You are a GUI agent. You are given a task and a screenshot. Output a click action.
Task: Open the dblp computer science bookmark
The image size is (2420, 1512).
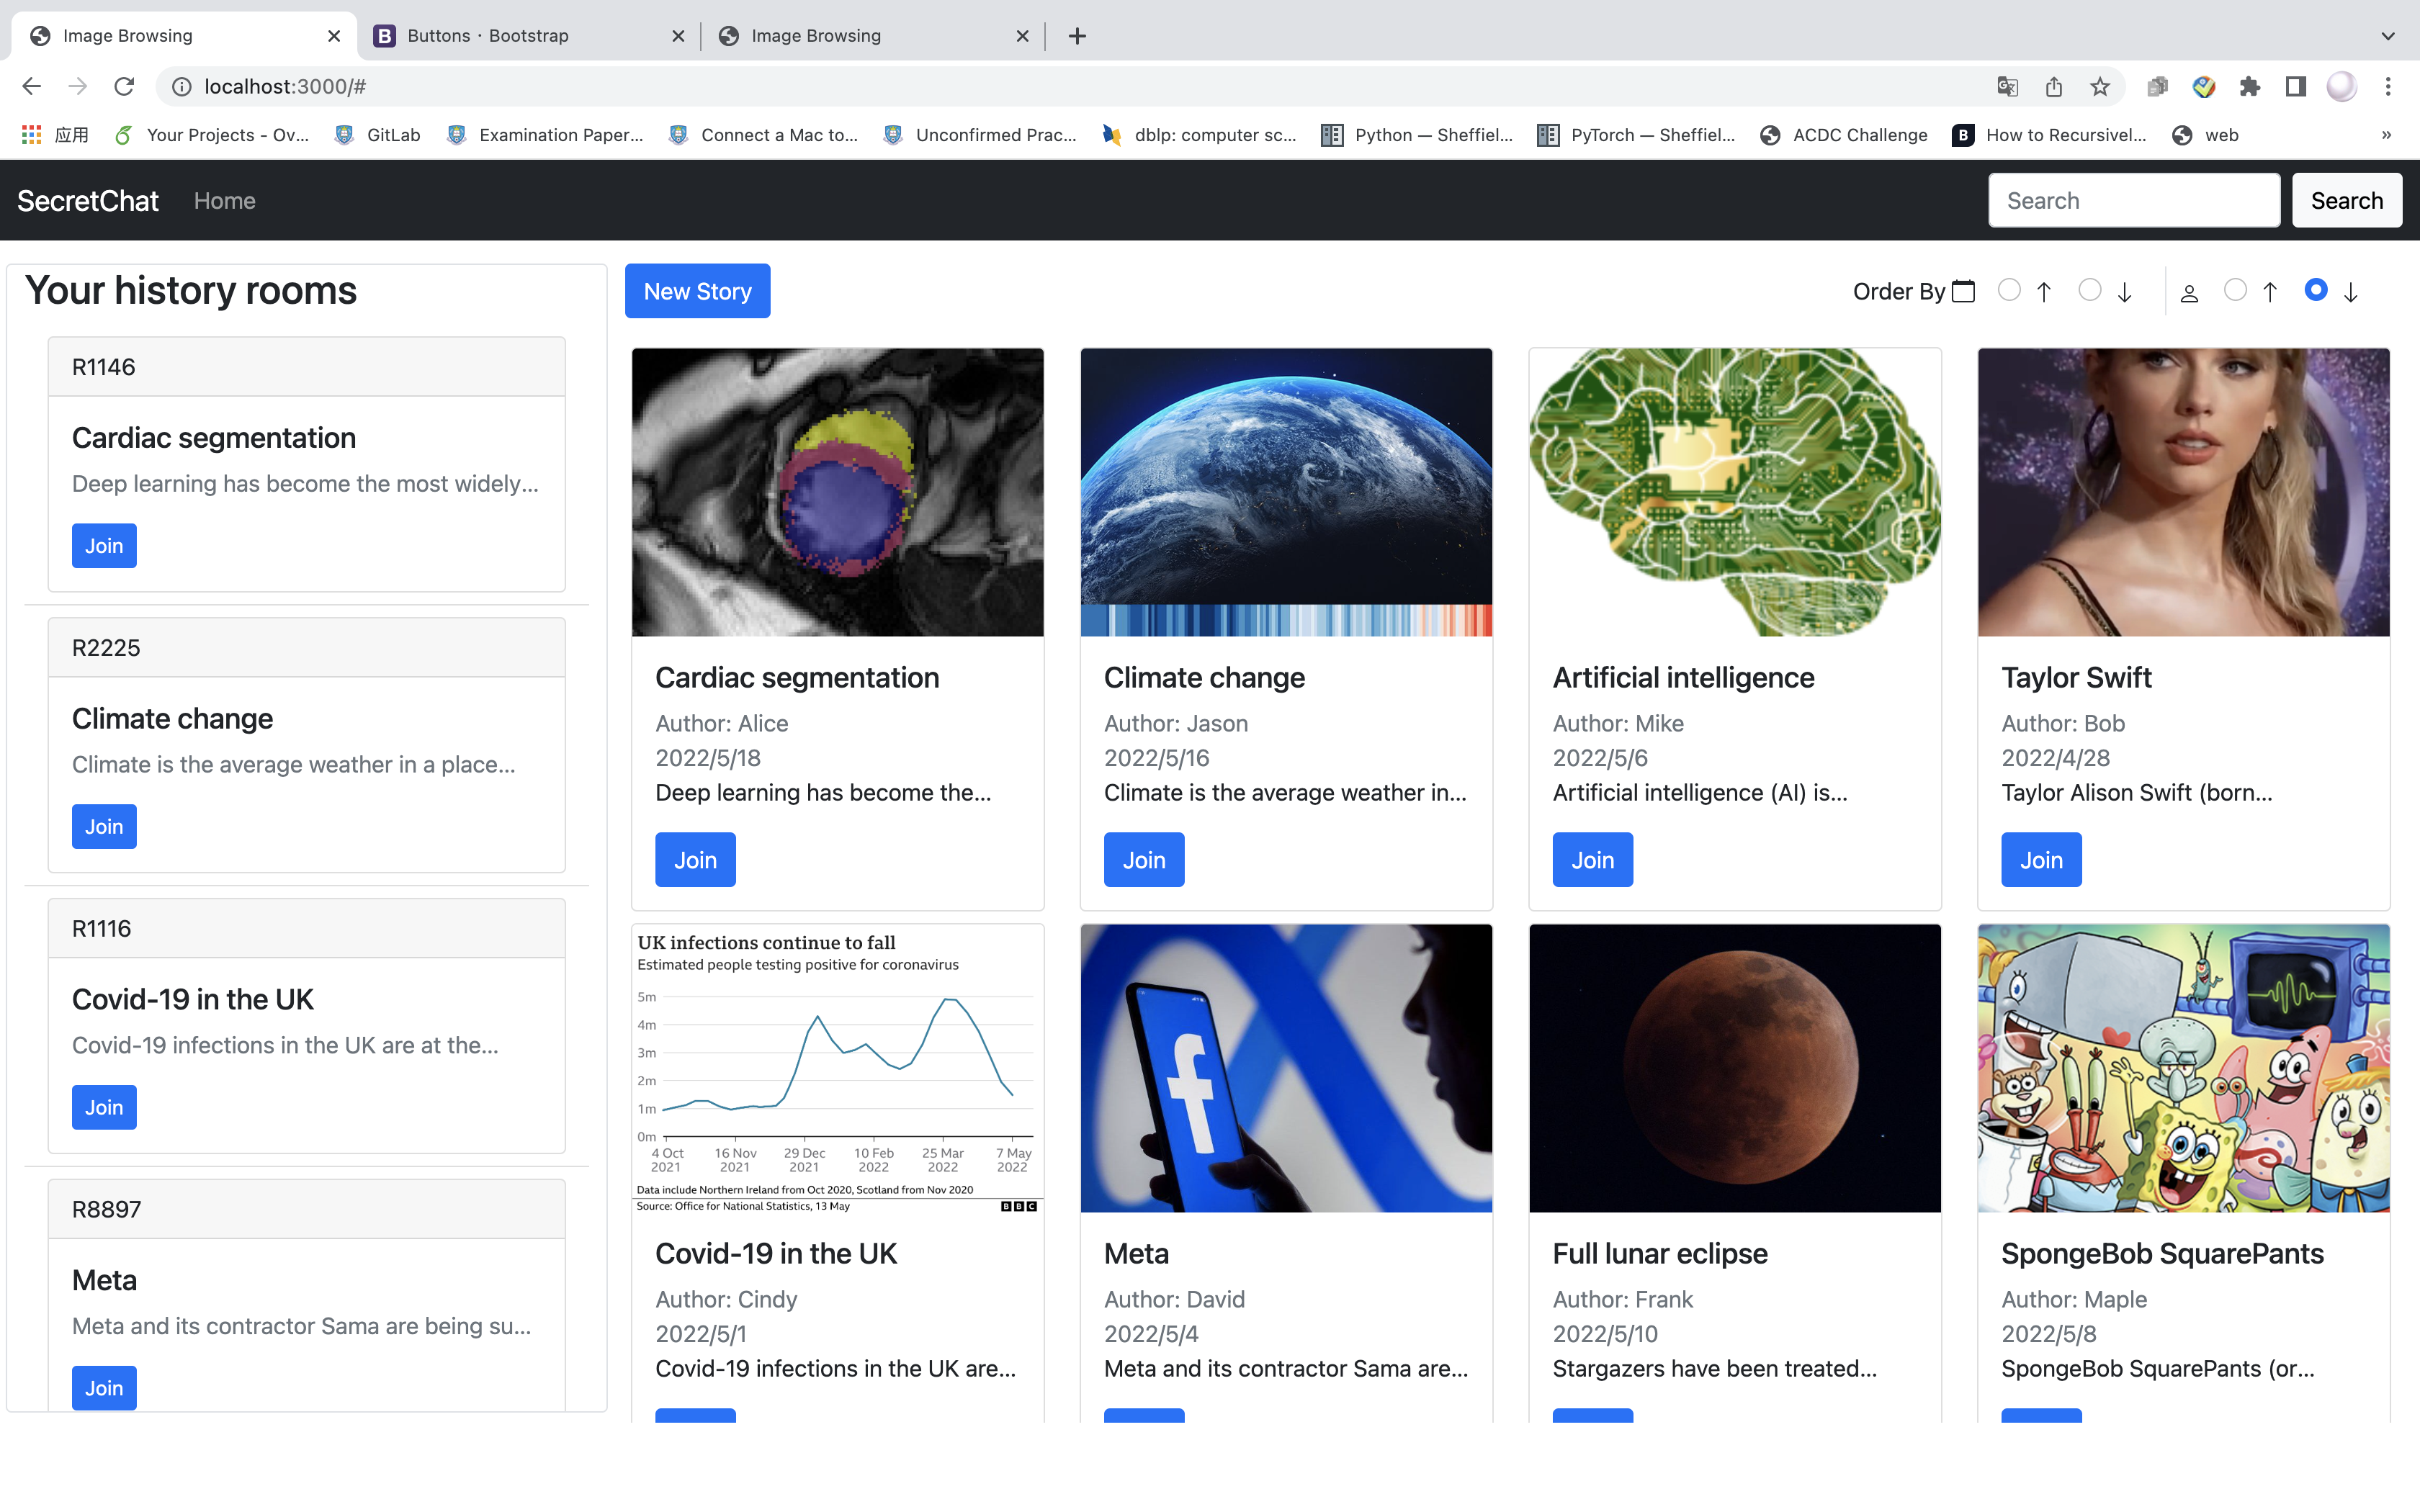[x=1199, y=135]
